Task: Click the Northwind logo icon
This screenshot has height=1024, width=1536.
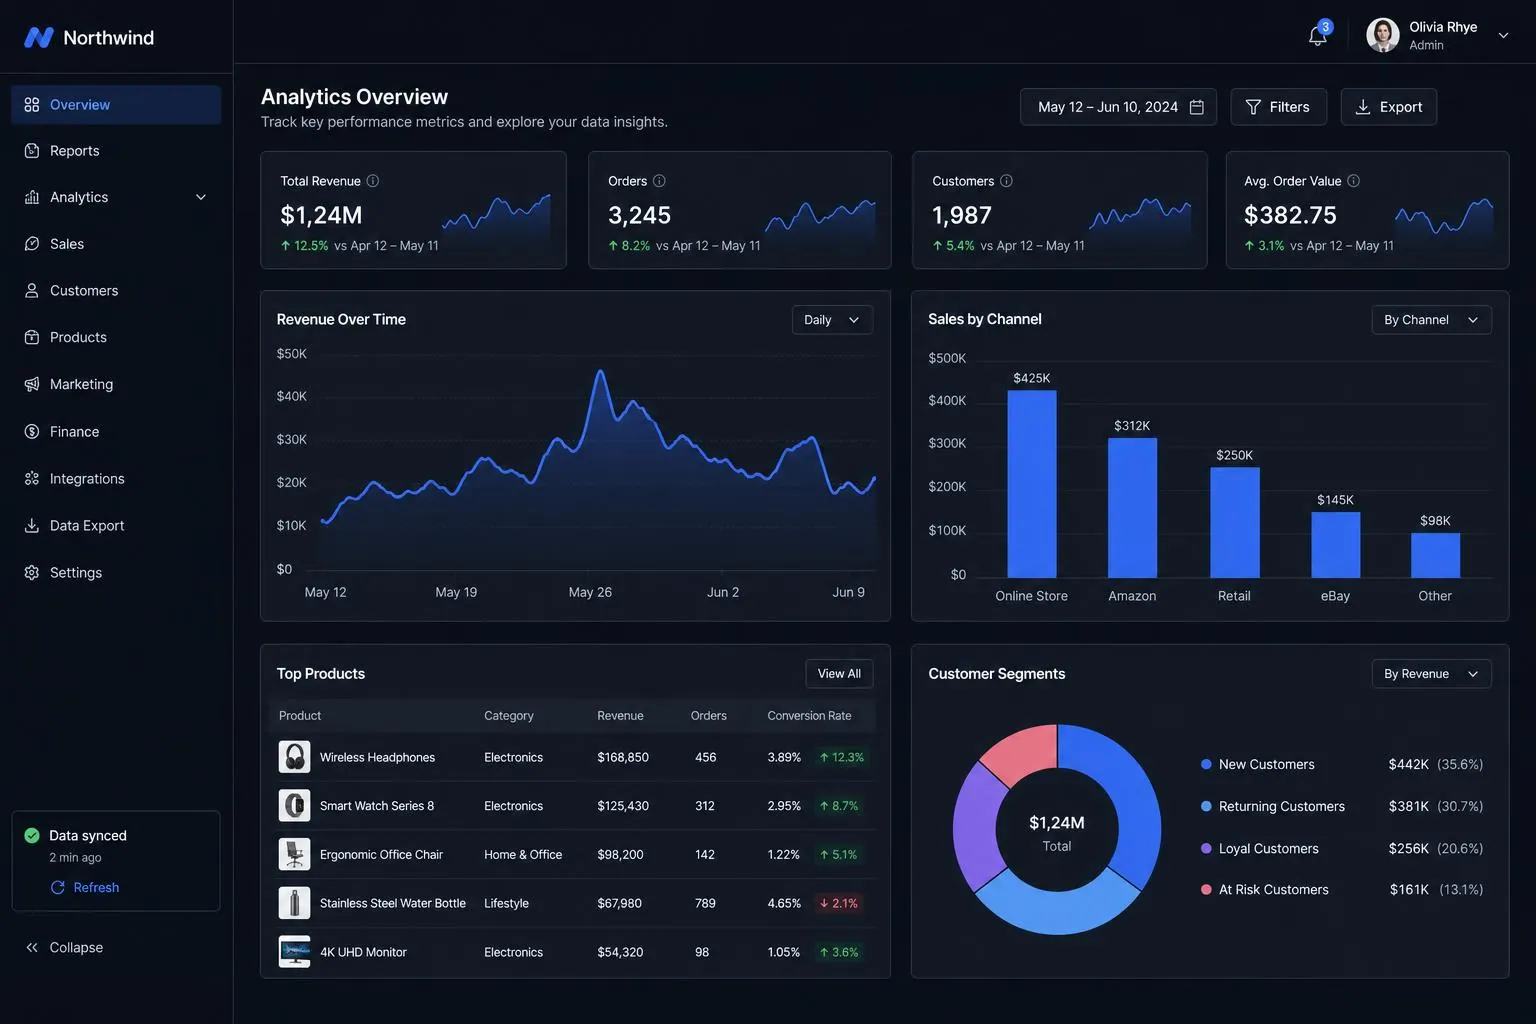Action: 38,37
